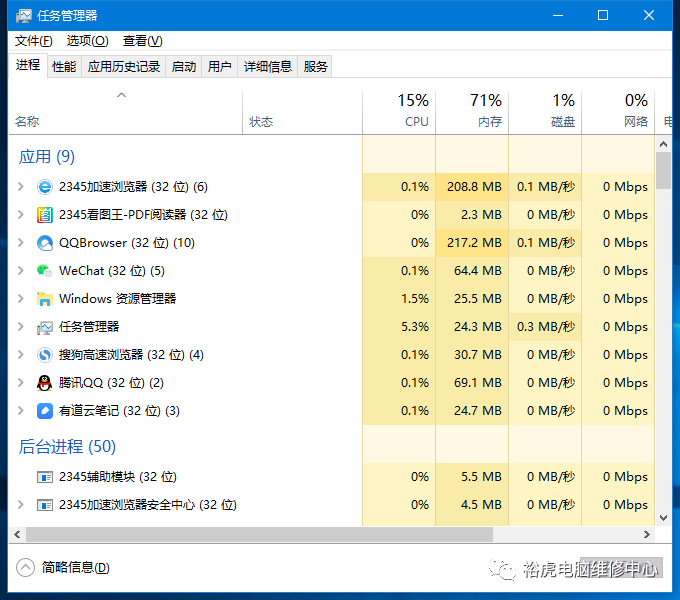
Task: Click the 2345看图王-PDF阅读器 icon
Action: tap(45, 215)
